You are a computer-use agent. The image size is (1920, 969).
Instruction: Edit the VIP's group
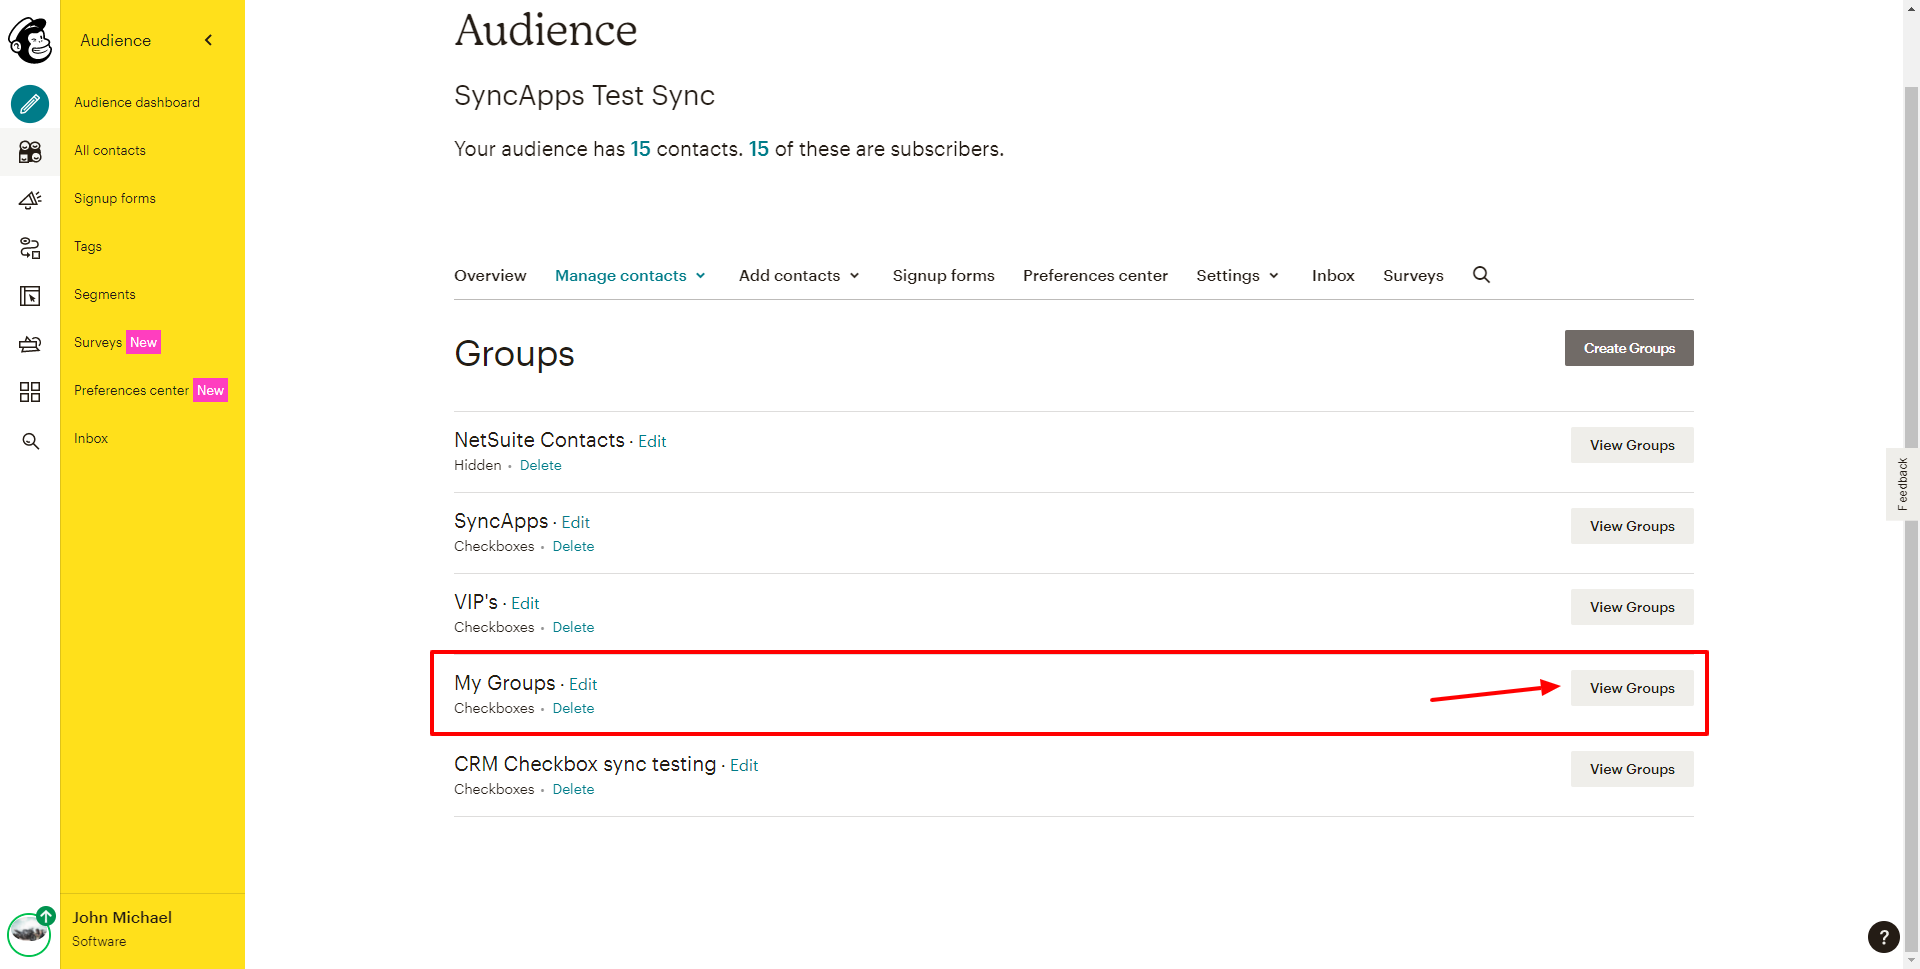pyautogui.click(x=525, y=603)
